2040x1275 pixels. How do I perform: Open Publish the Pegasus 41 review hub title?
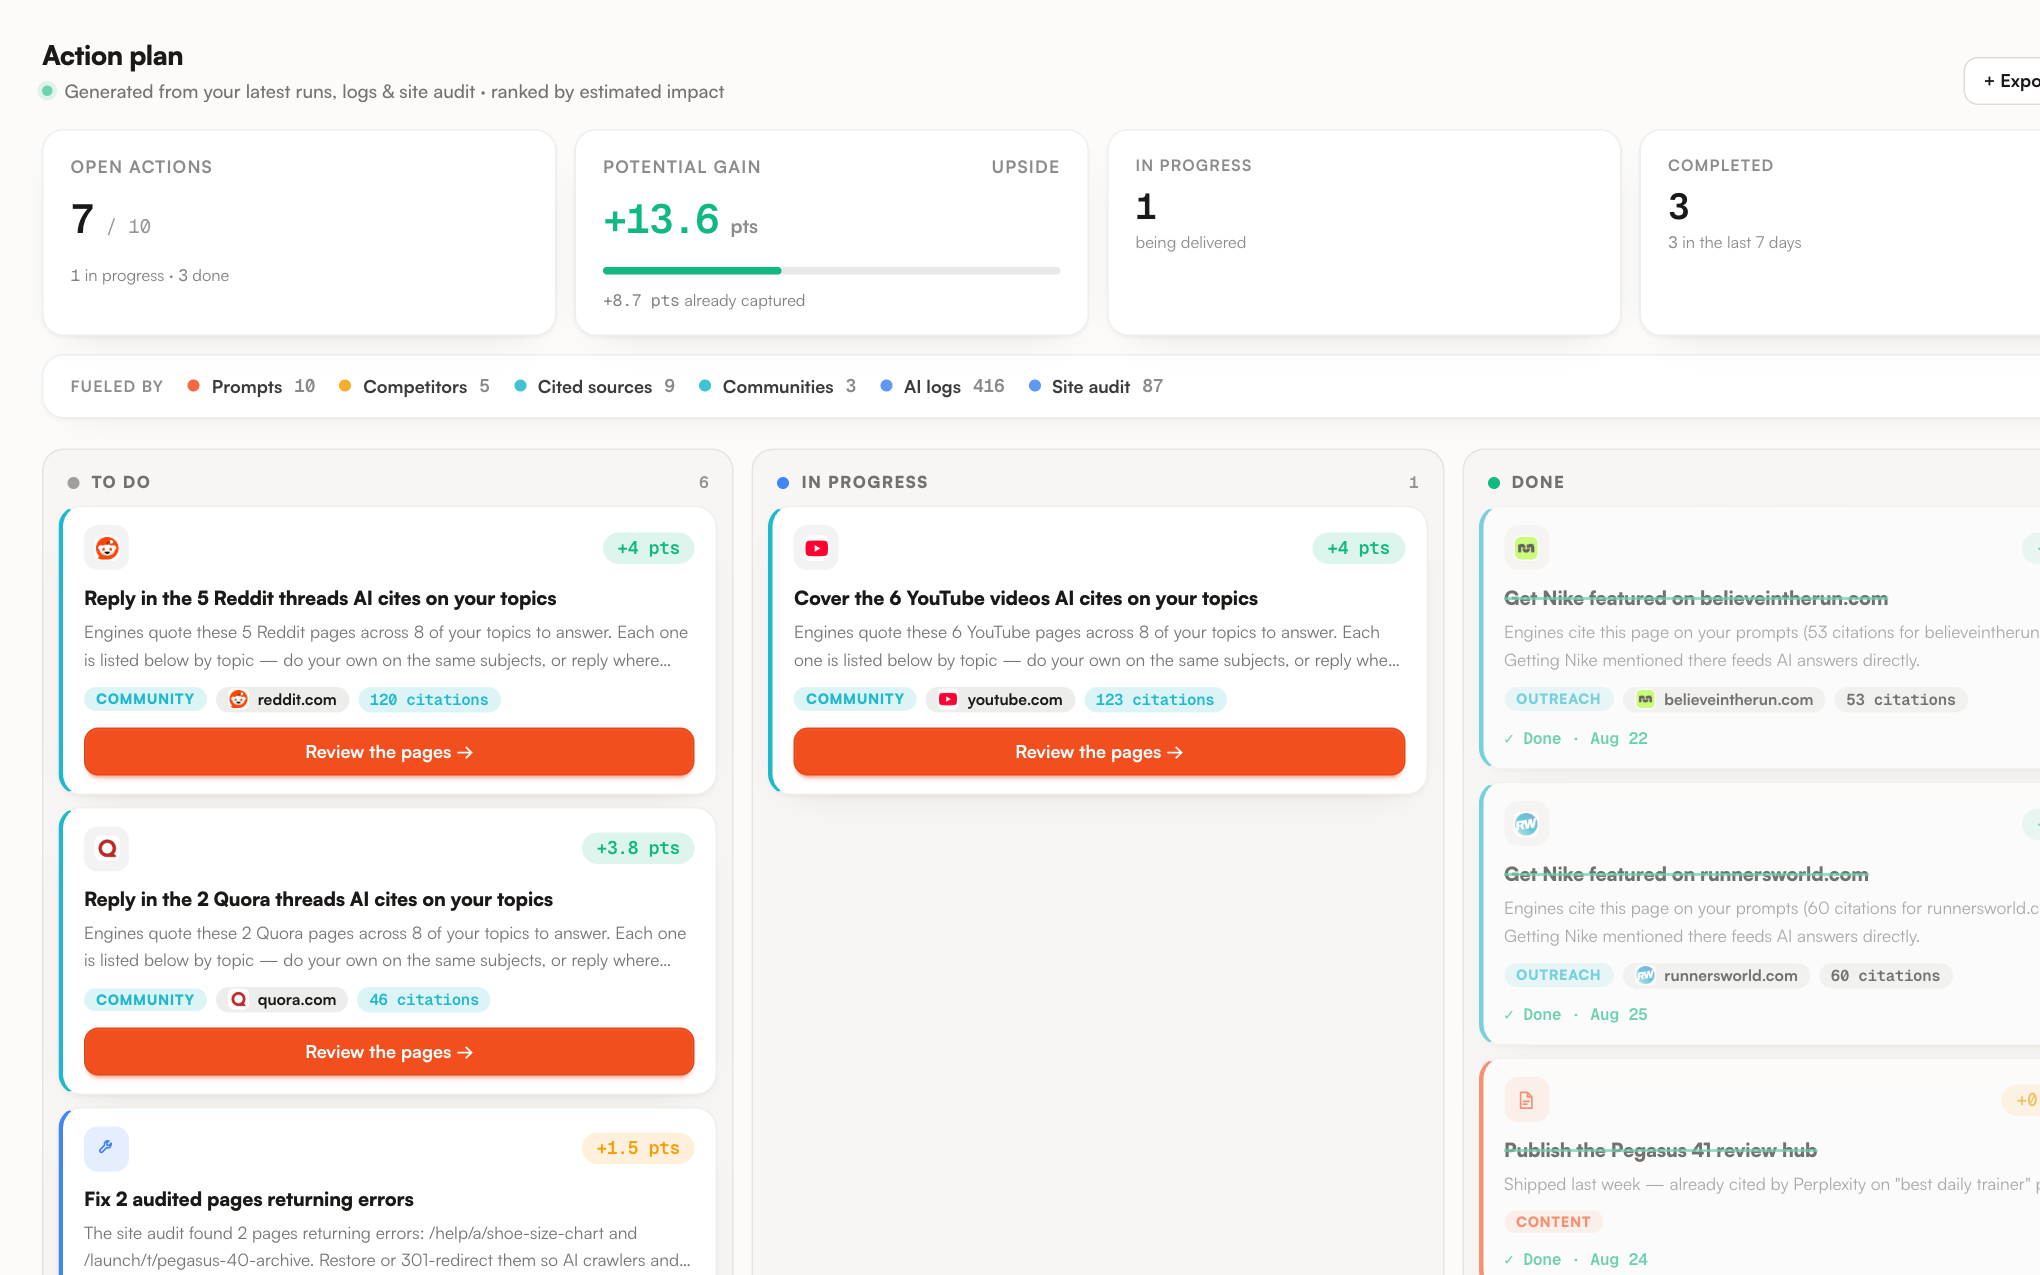(1660, 1150)
